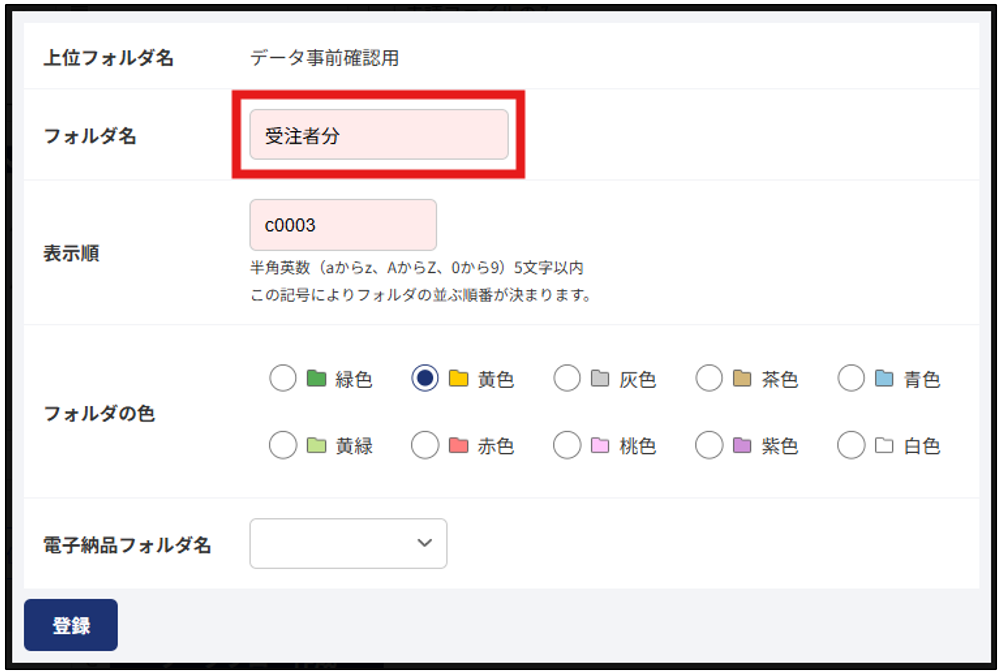Click the dropdown chevron arrow
This screenshot has width=999, height=672.
(424, 543)
